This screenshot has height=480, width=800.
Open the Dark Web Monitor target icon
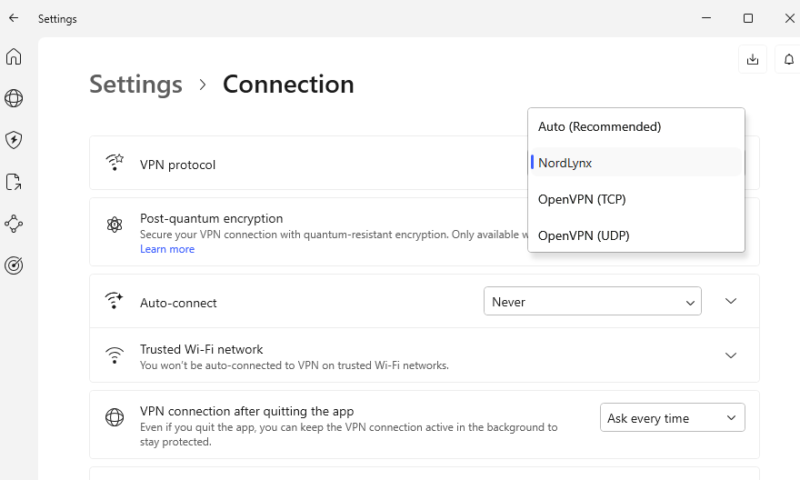pyautogui.click(x=14, y=265)
